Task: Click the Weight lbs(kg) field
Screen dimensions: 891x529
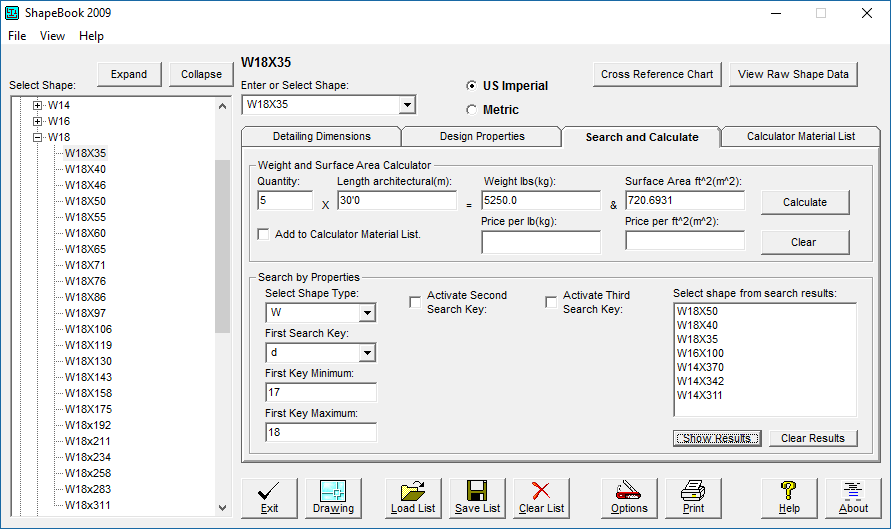Action: tap(541, 201)
